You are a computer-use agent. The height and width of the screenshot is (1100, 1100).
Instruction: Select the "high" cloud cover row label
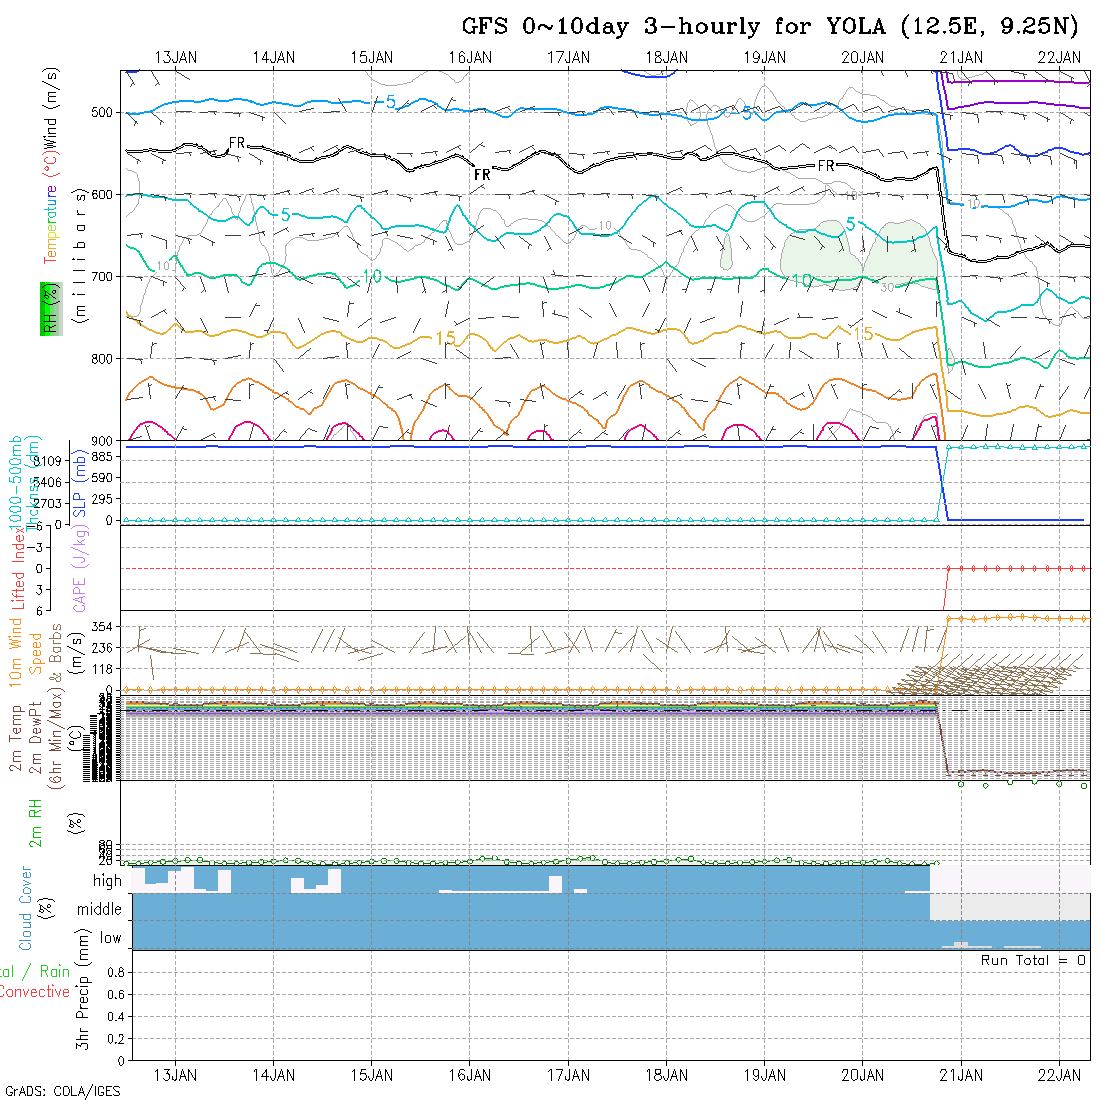(x=107, y=881)
